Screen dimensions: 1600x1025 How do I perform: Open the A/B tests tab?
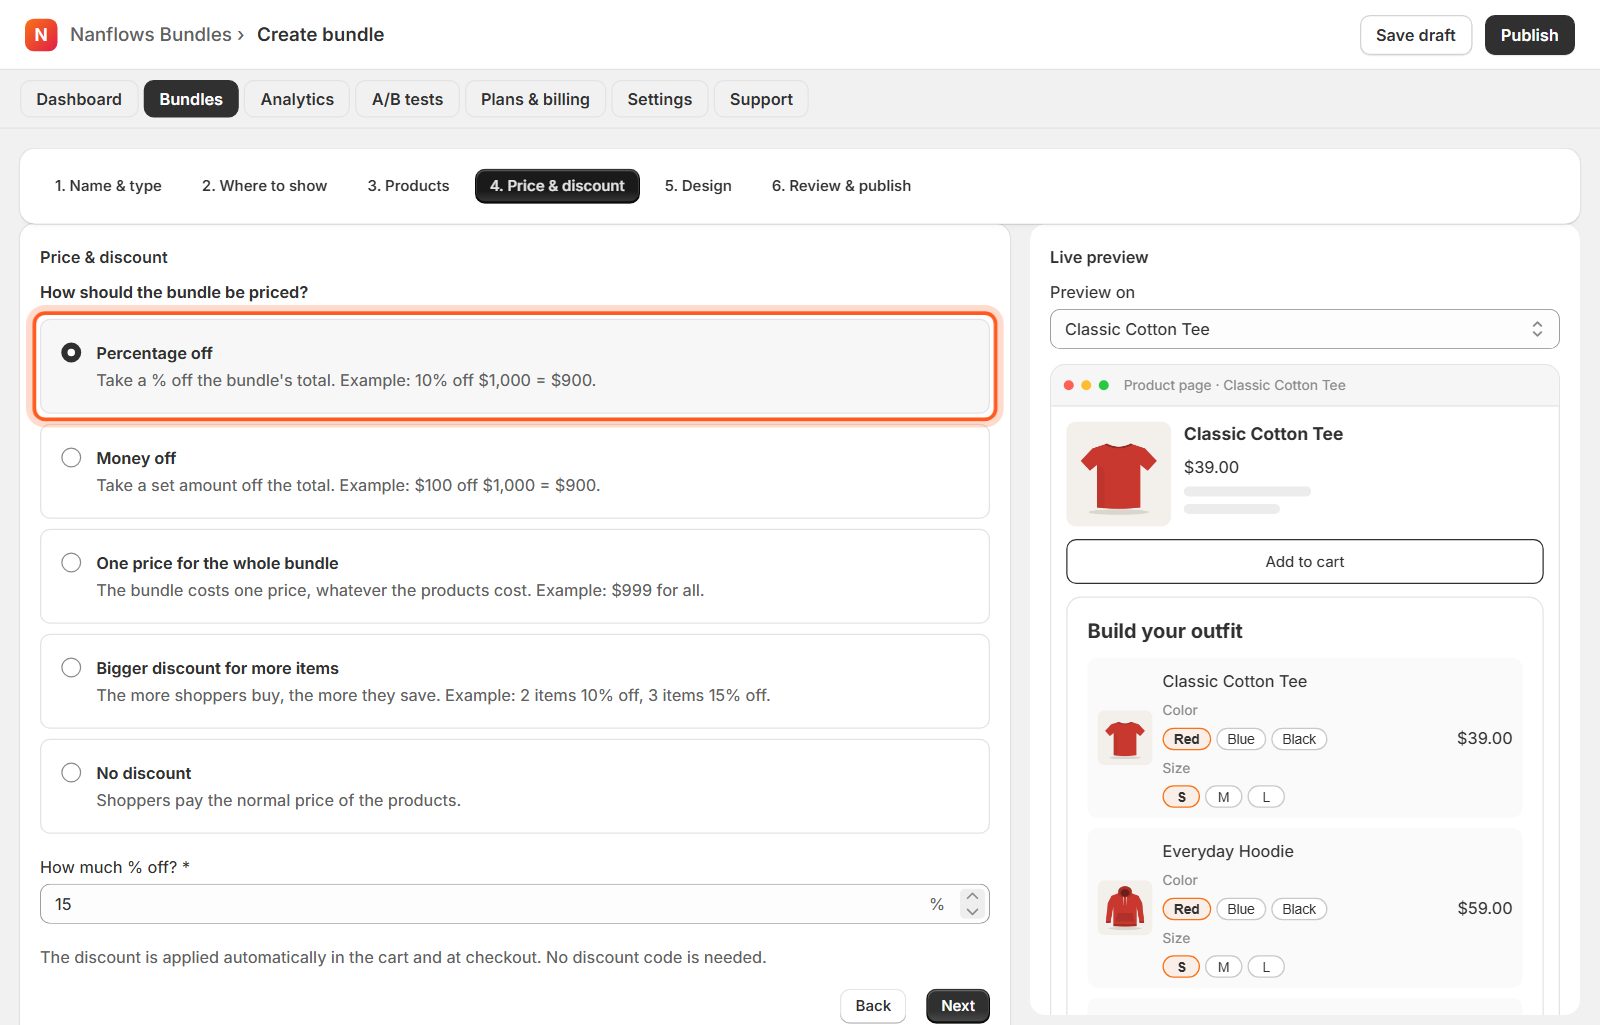[407, 99]
